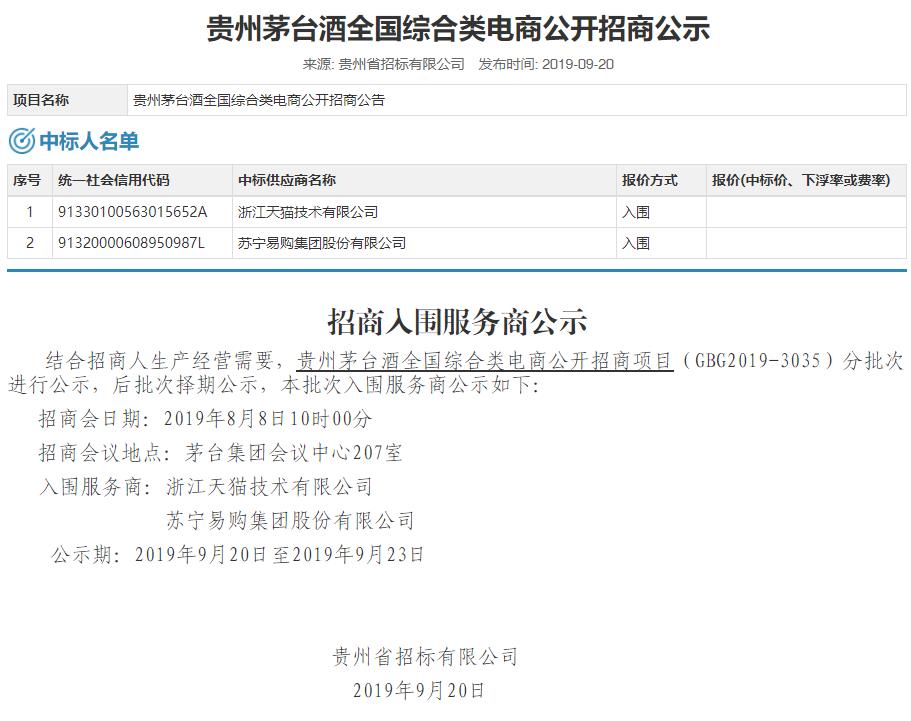
Task: Click the source text 来源: 贵州省招标有限公司
Action: coord(383,64)
